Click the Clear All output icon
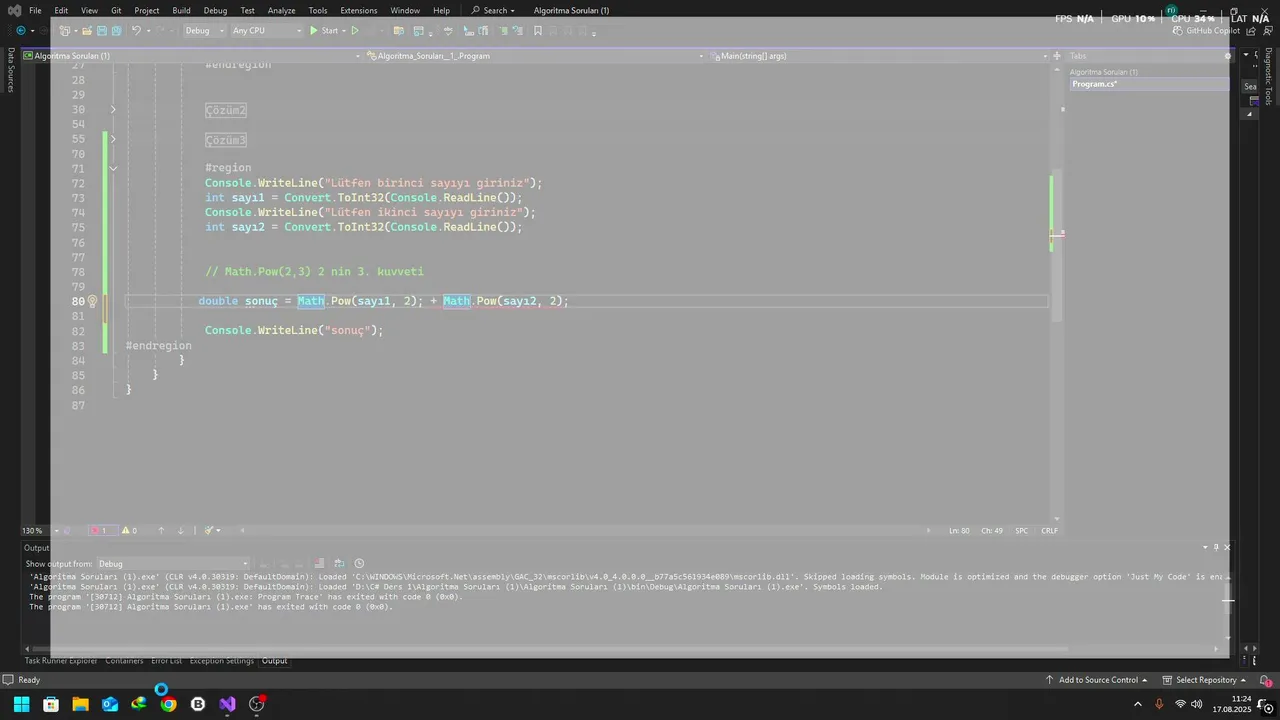Image resolution: width=1280 pixels, height=720 pixels. pyautogui.click(x=319, y=564)
